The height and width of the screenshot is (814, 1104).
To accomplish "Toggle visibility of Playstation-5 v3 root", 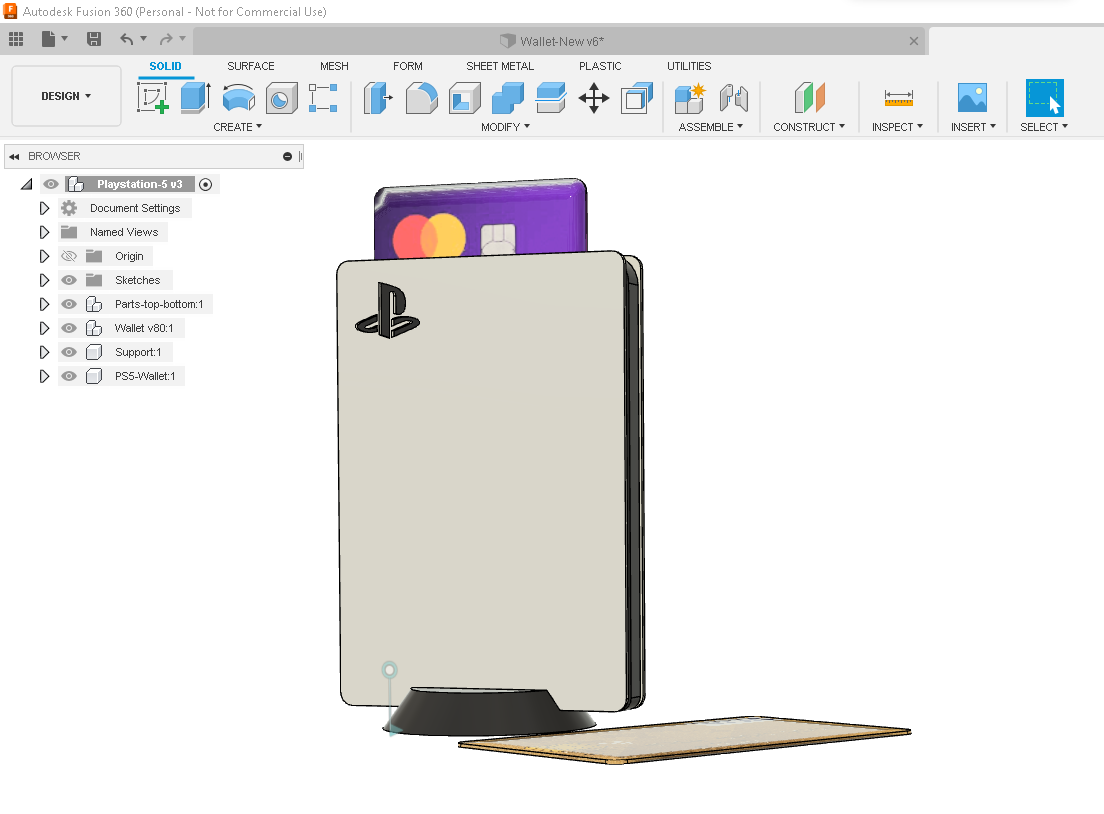I will (51, 184).
